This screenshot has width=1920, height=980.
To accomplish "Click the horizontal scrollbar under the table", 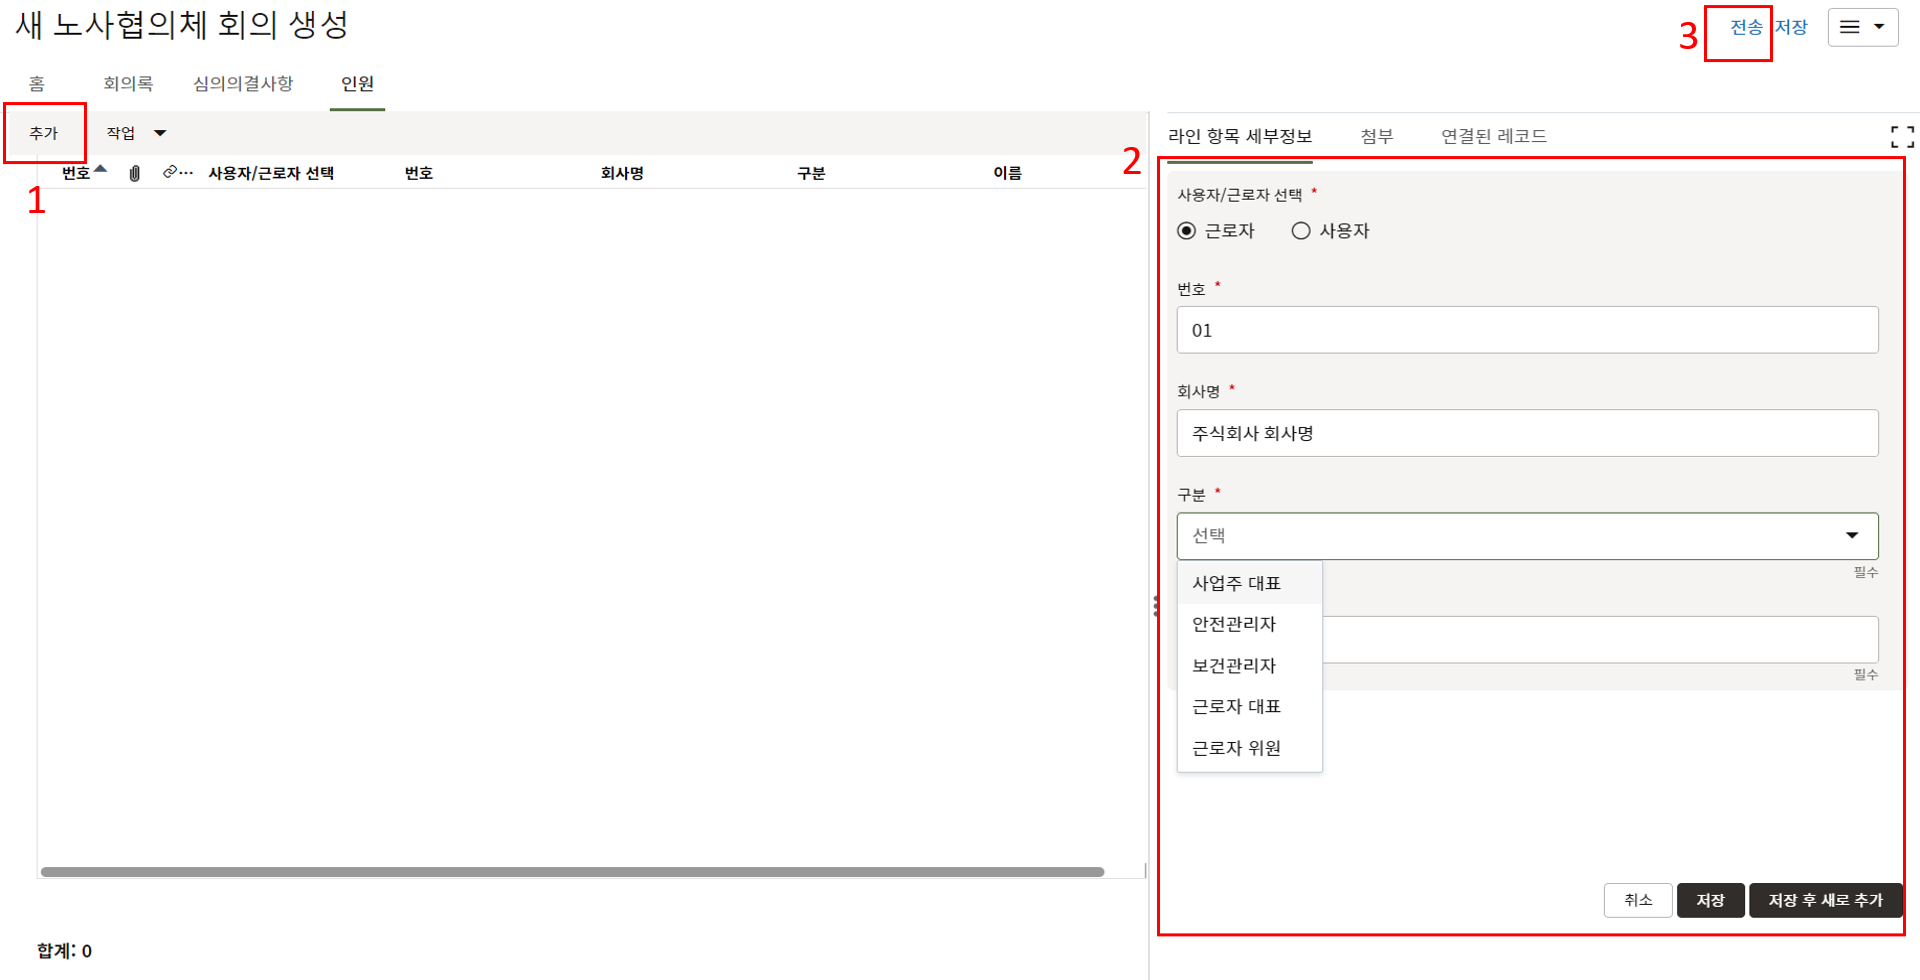I will (x=572, y=872).
